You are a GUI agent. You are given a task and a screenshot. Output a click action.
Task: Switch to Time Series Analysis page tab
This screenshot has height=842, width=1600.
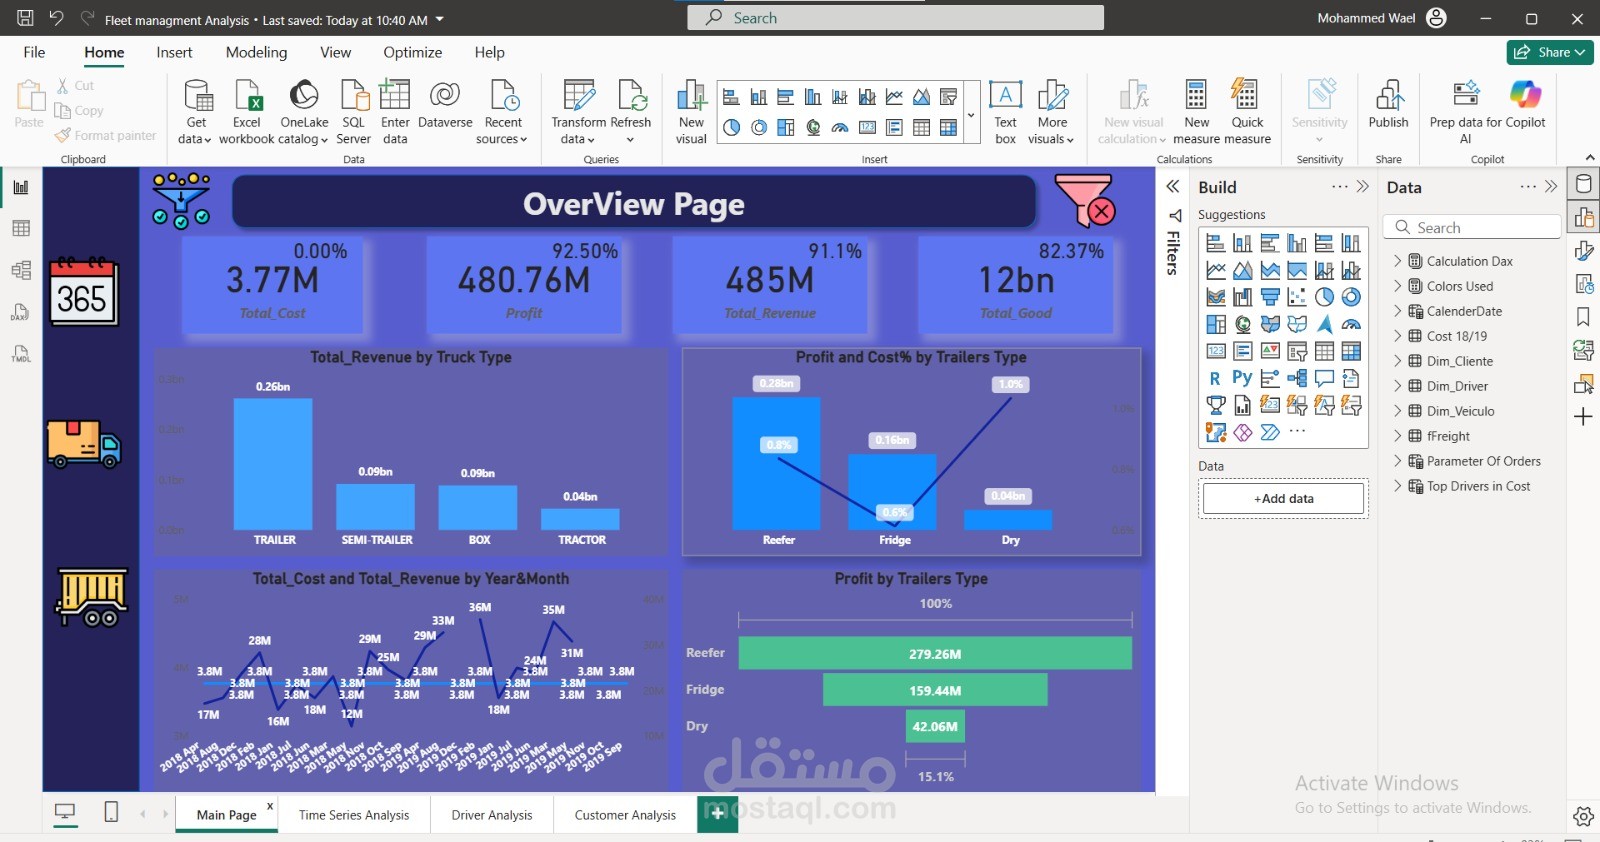point(354,815)
